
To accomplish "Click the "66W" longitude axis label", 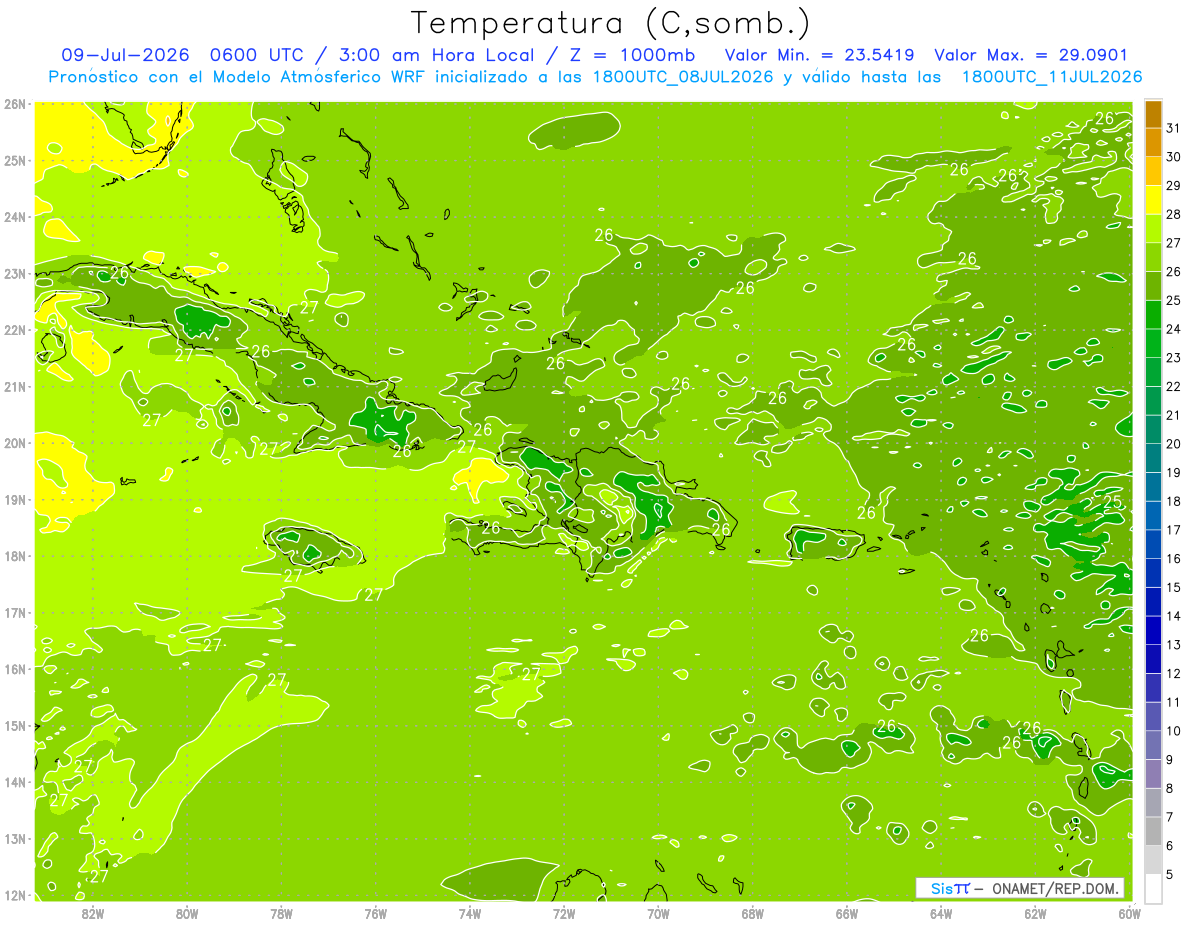I will pyautogui.click(x=847, y=914).
